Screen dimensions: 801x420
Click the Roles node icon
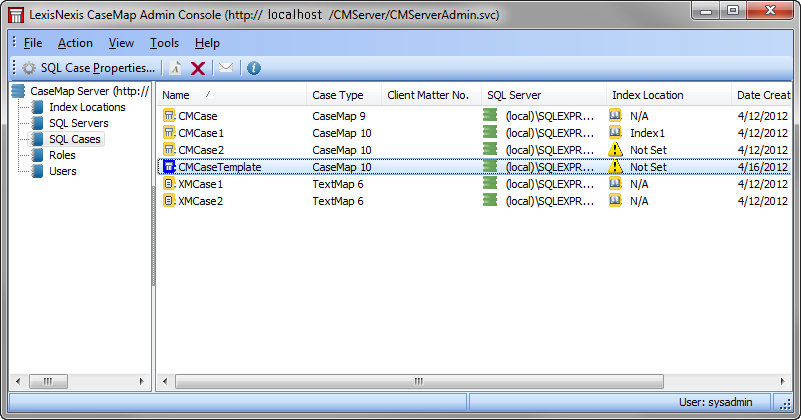tap(37, 155)
